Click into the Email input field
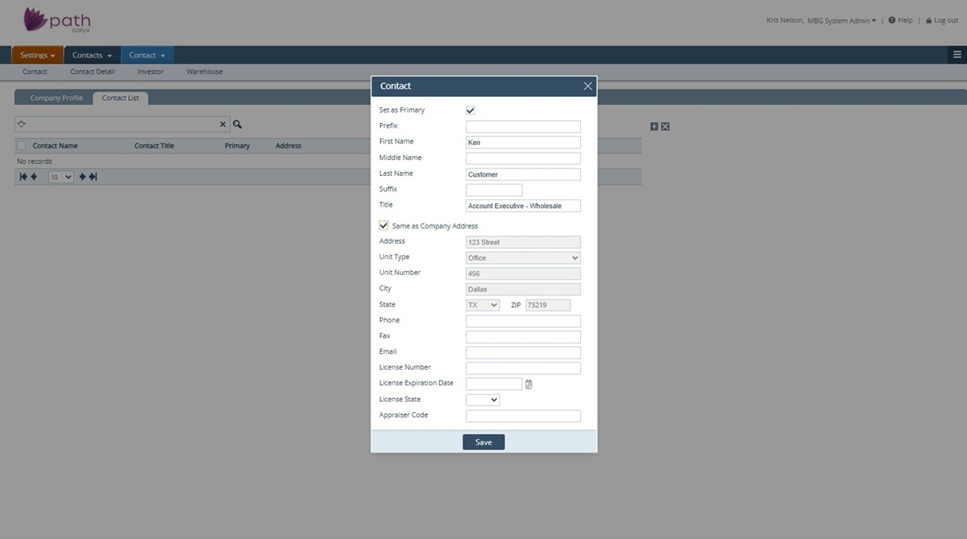Screen dimensions: 967x539 (x=523, y=352)
